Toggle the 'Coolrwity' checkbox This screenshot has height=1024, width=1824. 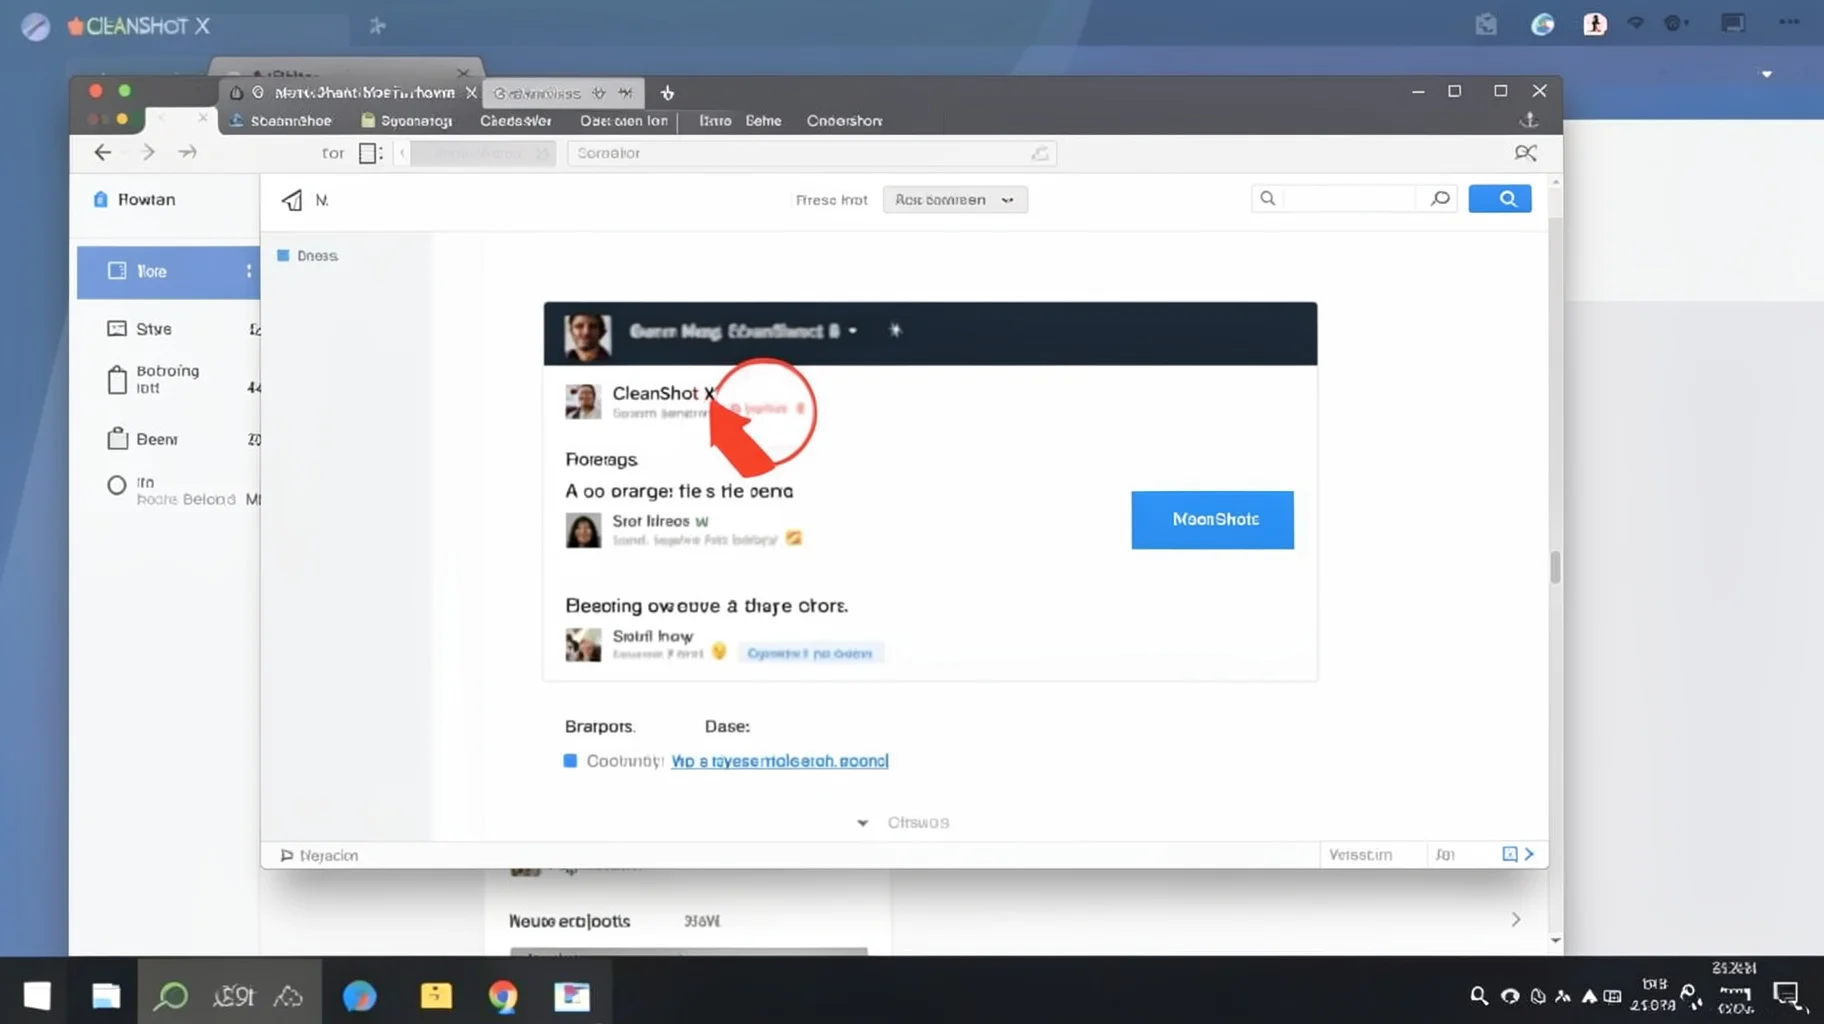(x=570, y=761)
